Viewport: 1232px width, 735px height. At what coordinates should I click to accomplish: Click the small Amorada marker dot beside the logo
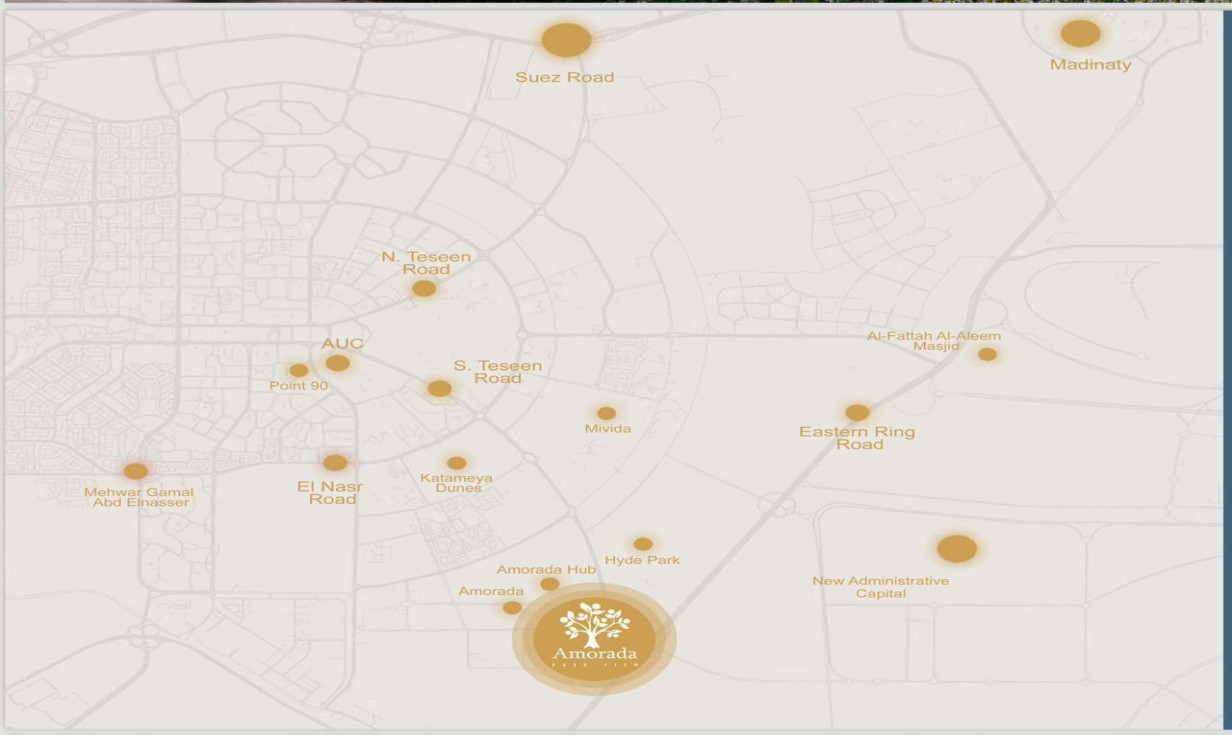(x=512, y=607)
